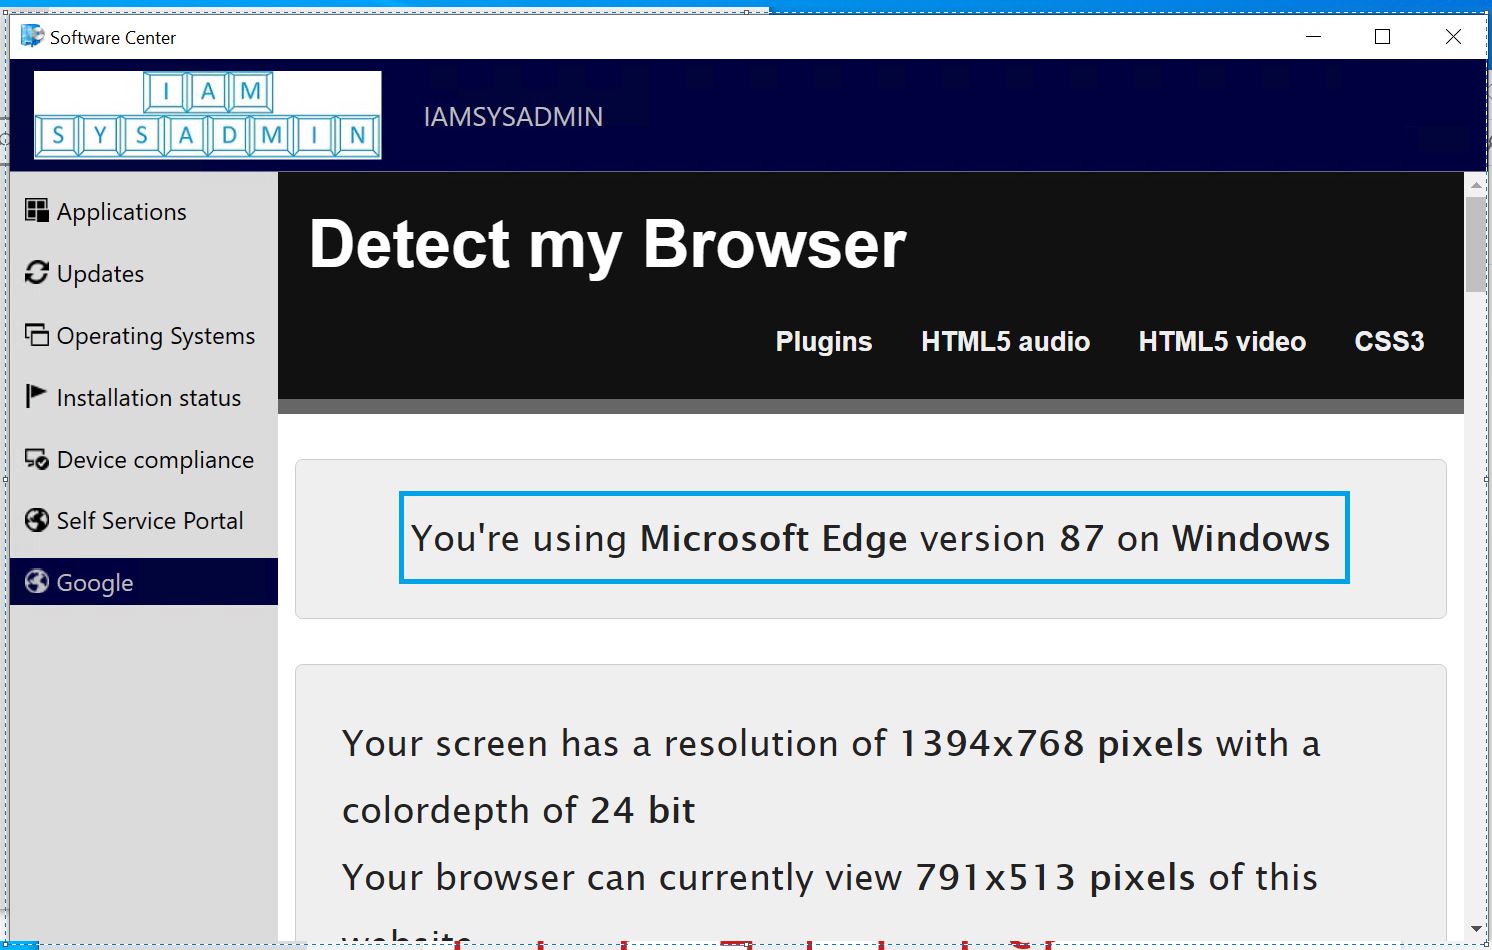Click the colordepth 24 bit text
The width and height of the screenshot is (1492, 950).
pyautogui.click(x=518, y=810)
